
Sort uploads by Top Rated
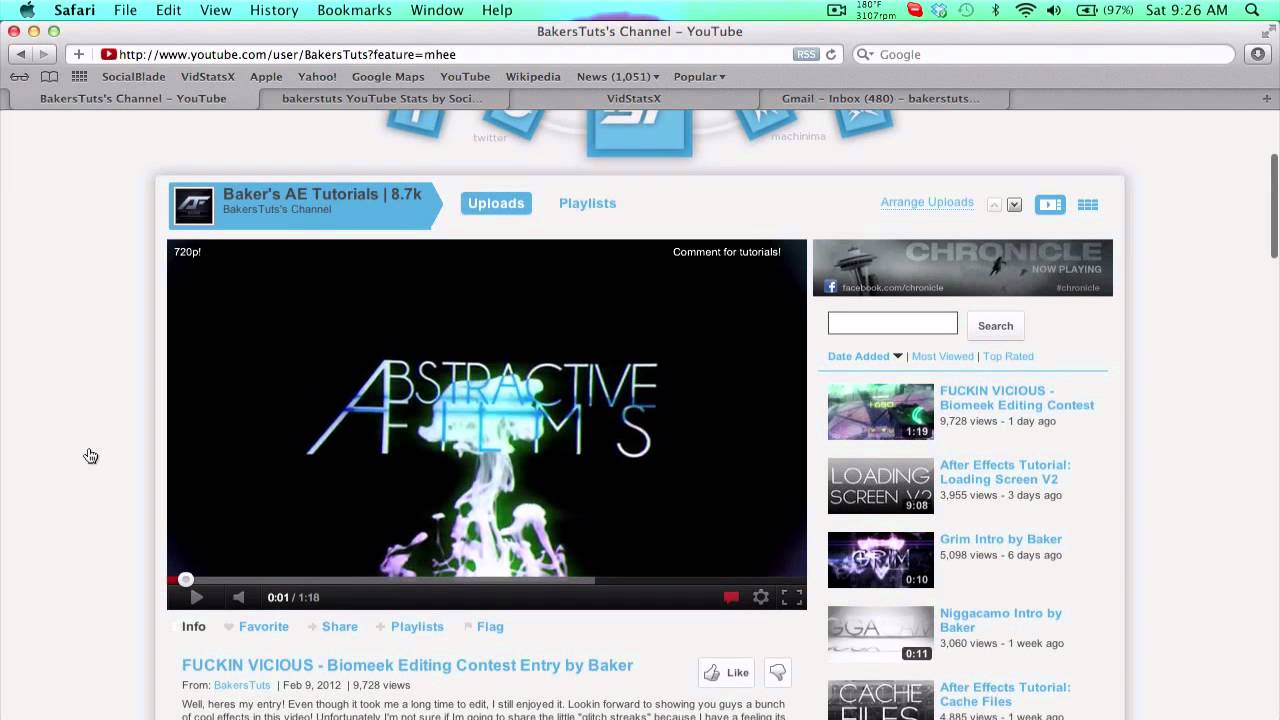(1008, 356)
